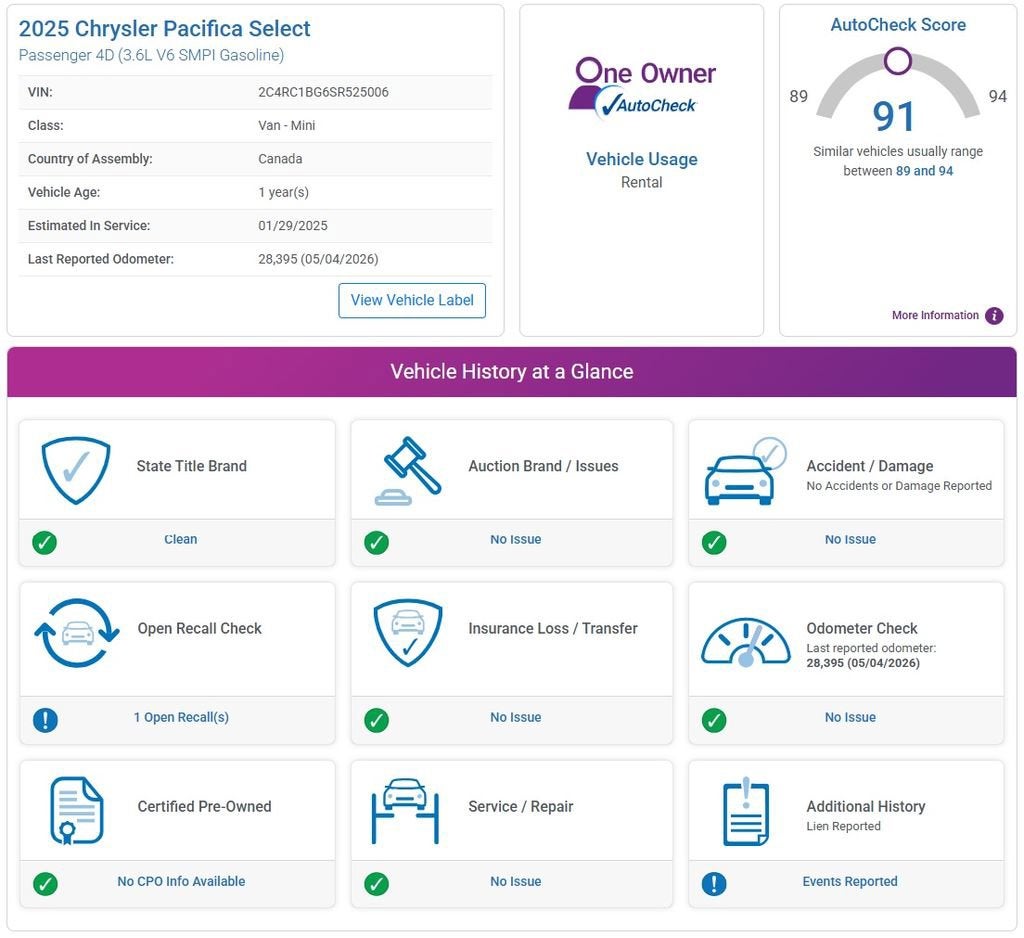
Task: Click the Lien Reported text
Action: click(x=843, y=826)
